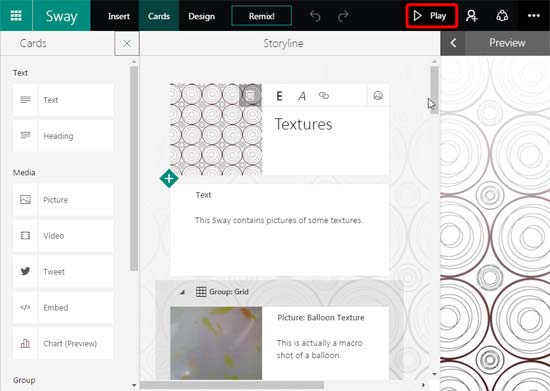The image size is (550, 391).
Task: Expand the Preview panel with the chevron
Action: 453,43
